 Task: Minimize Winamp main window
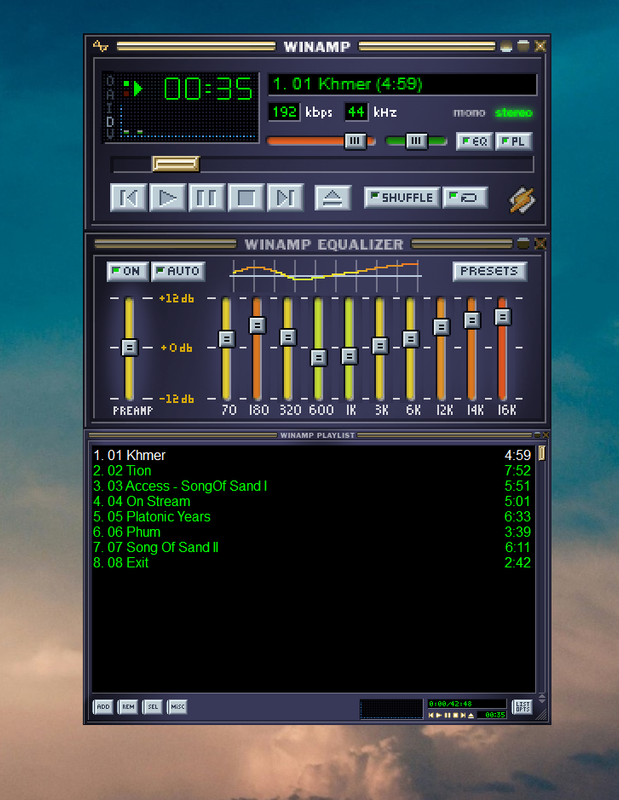506,46
